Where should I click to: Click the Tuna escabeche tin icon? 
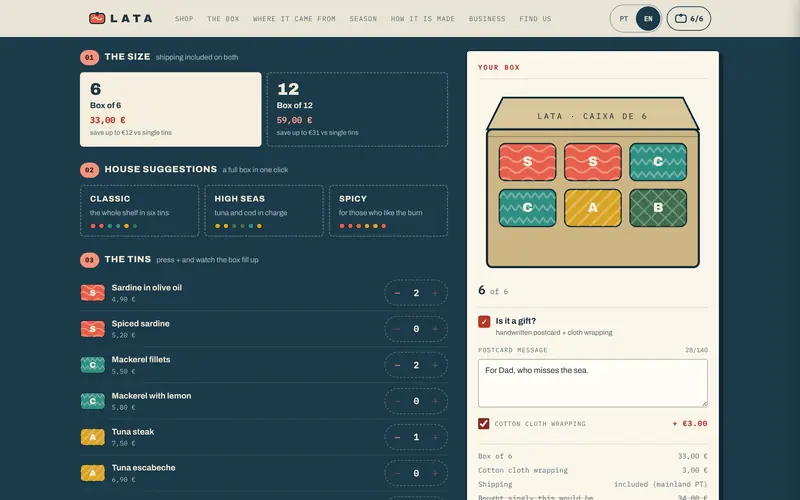(x=93, y=473)
